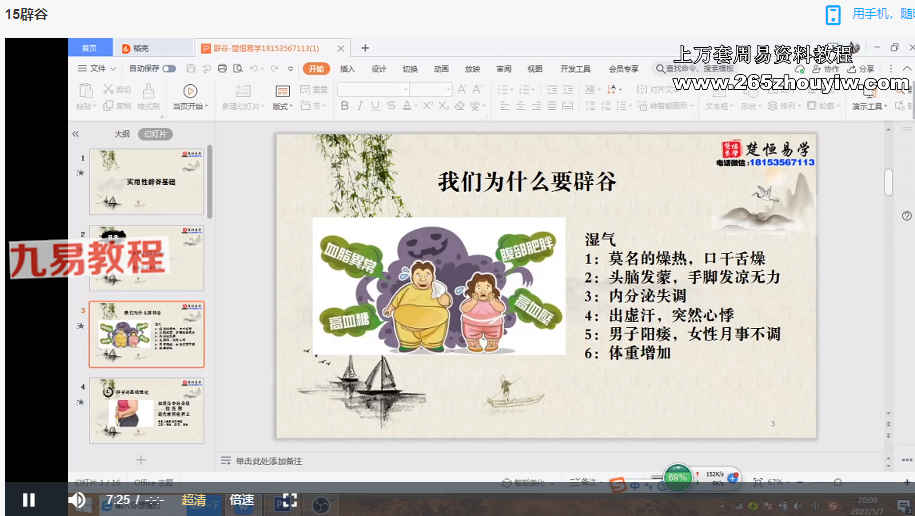Click the 协作 collaborate button

click(826, 68)
